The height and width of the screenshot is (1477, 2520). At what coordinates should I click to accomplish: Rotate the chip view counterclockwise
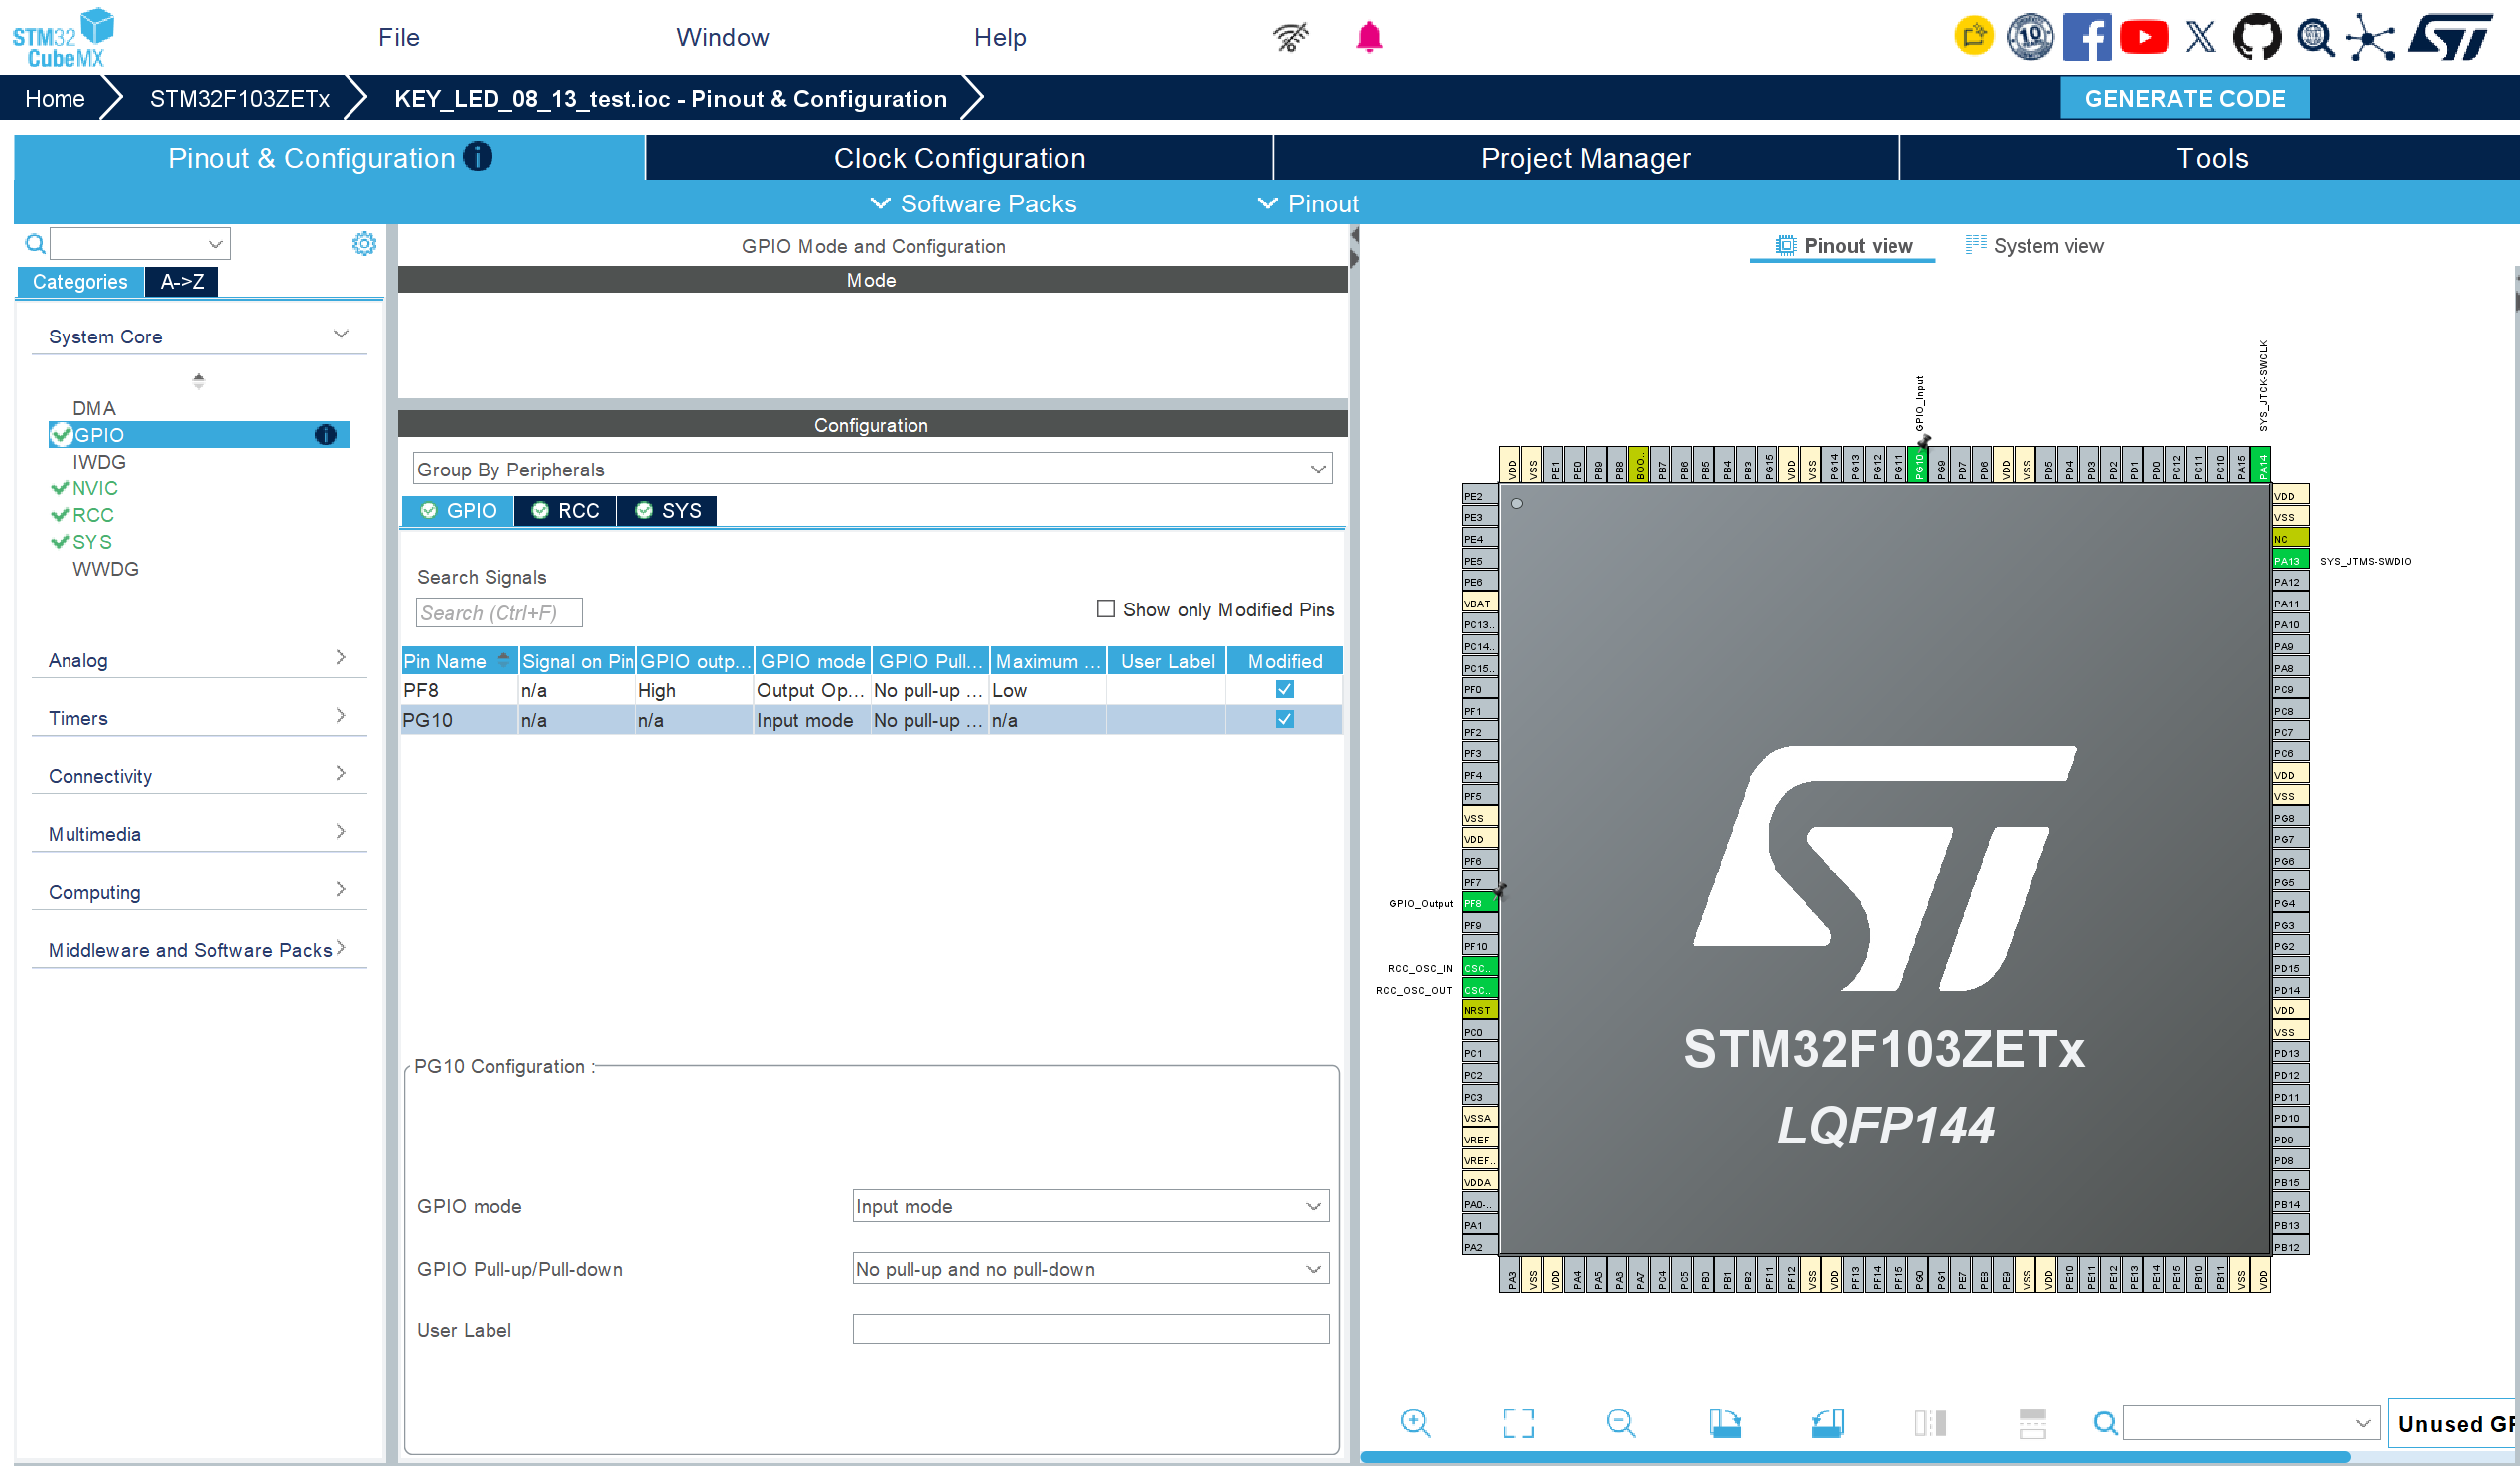click(x=1827, y=1423)
